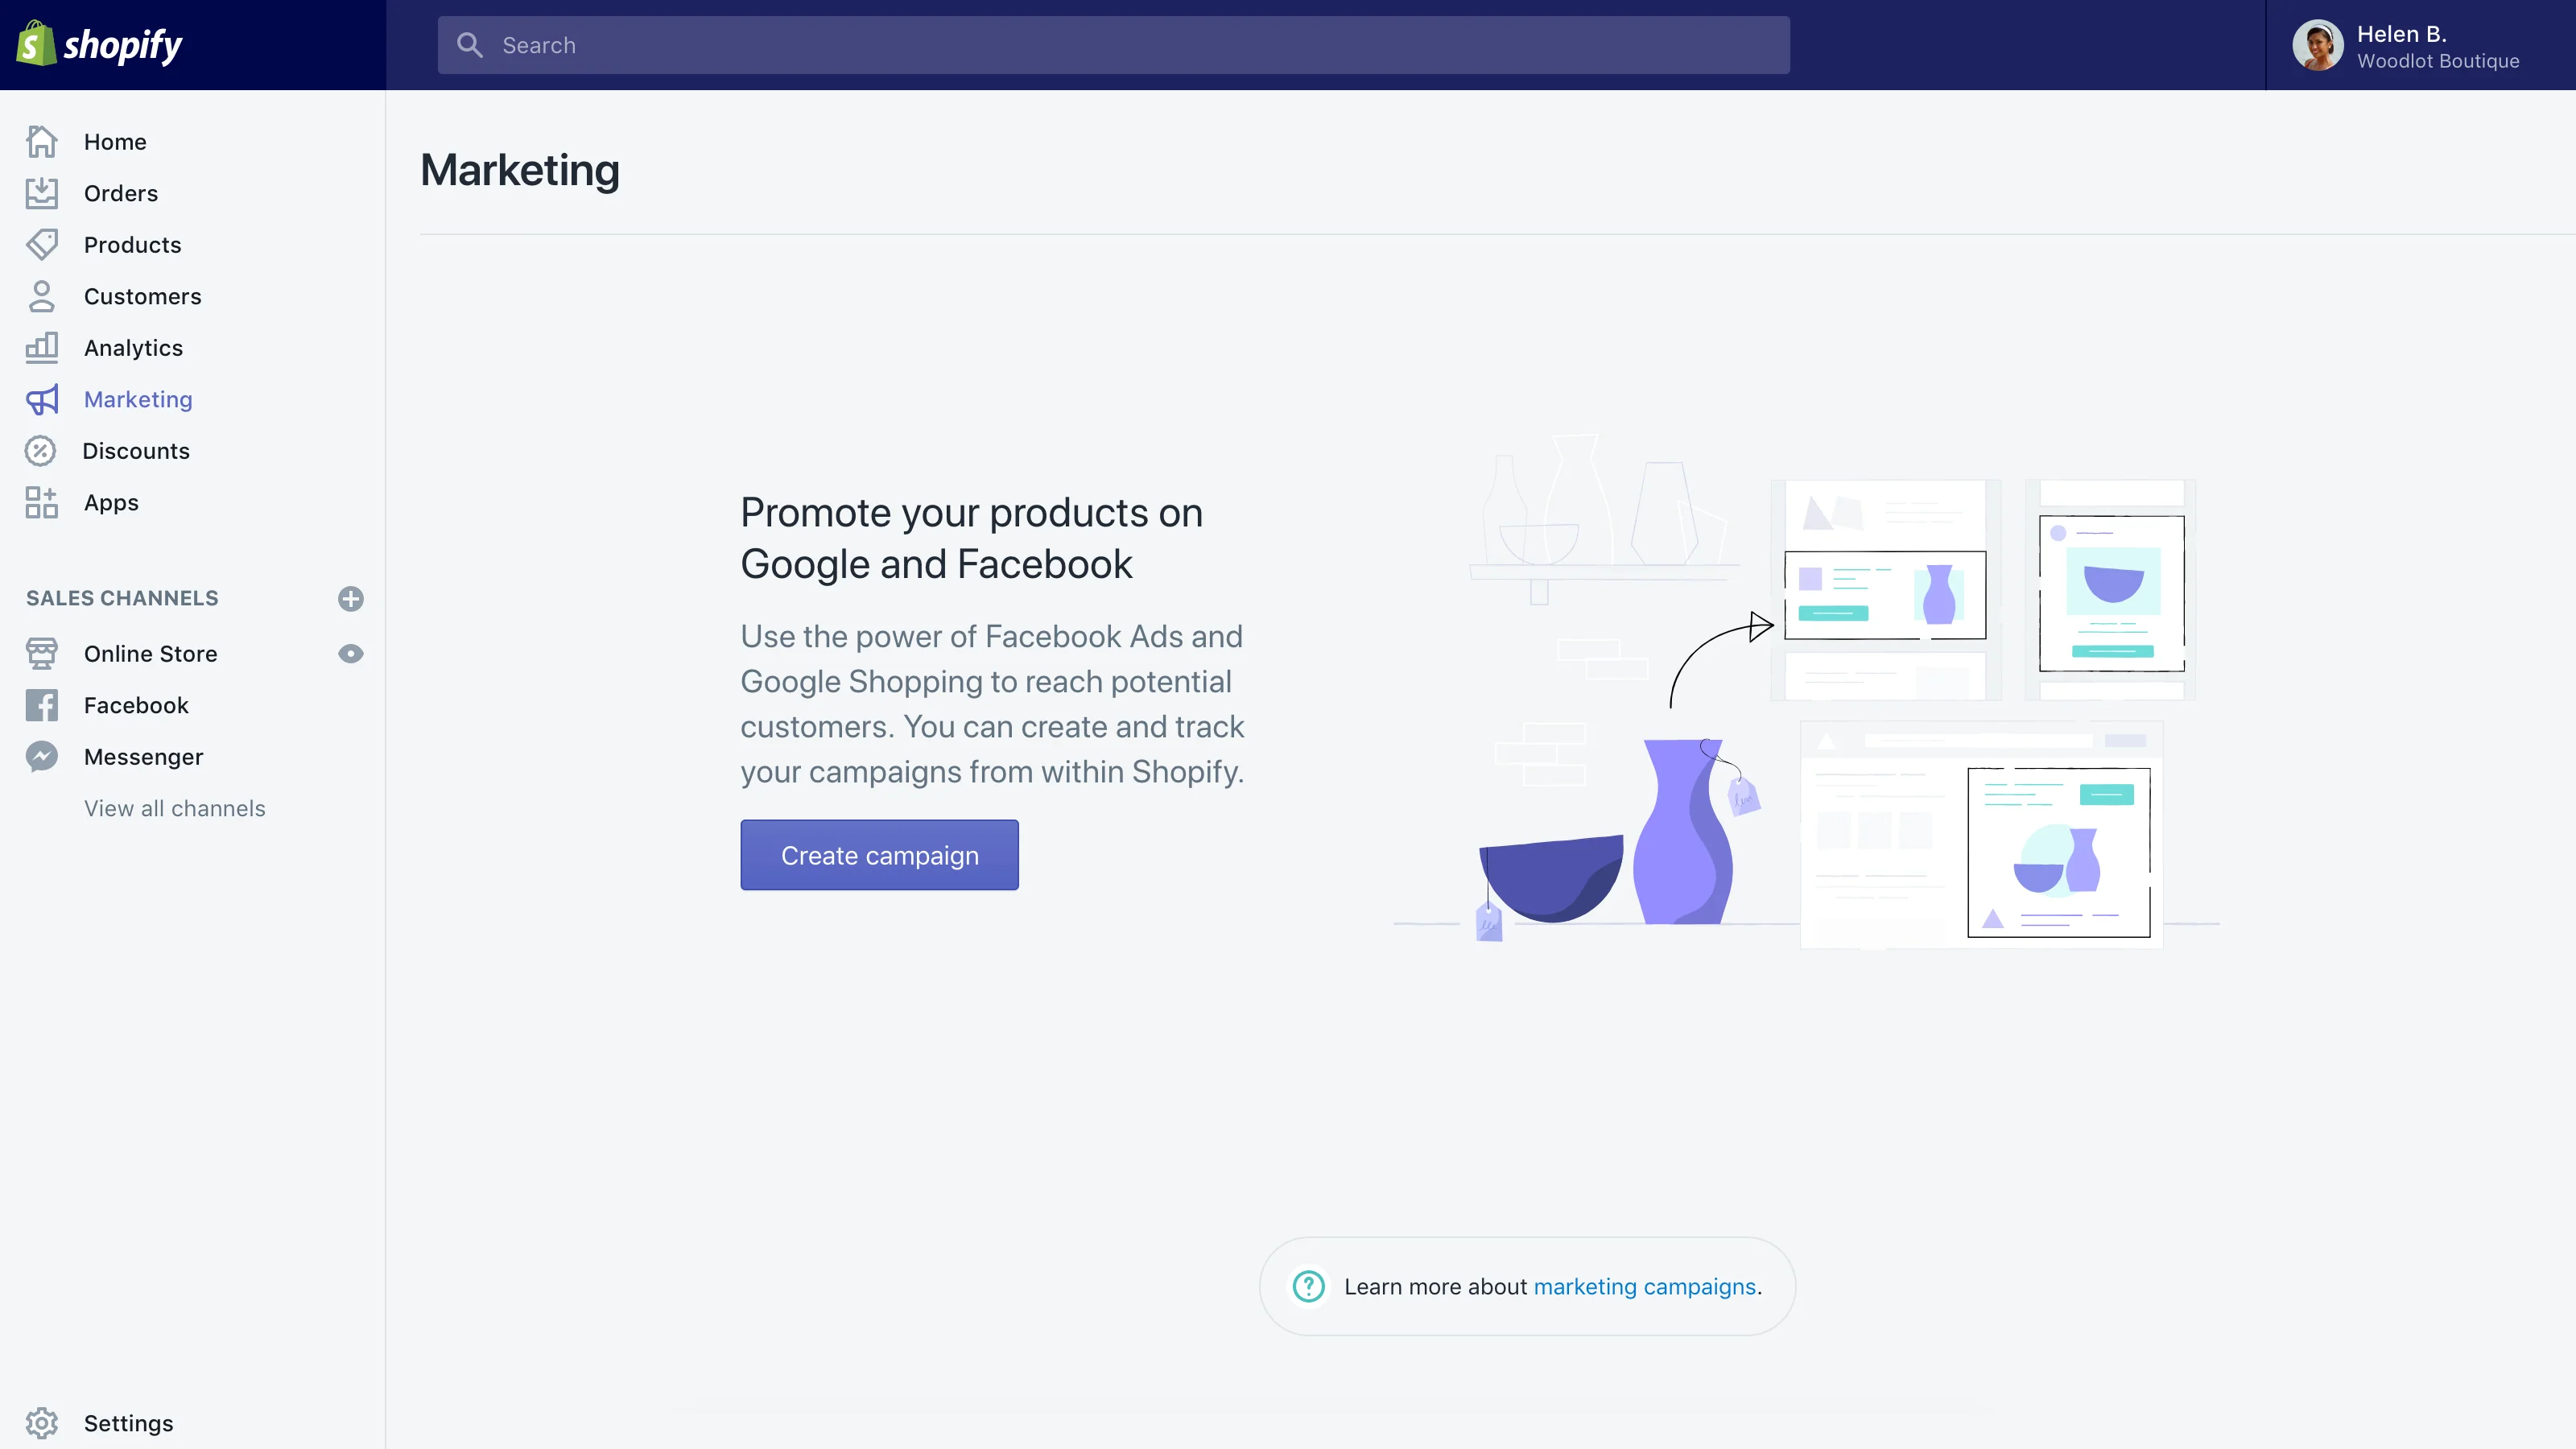Open Online Store sales channel
The height and width of the screenshot is (1449, 2576).
(151, 653)
